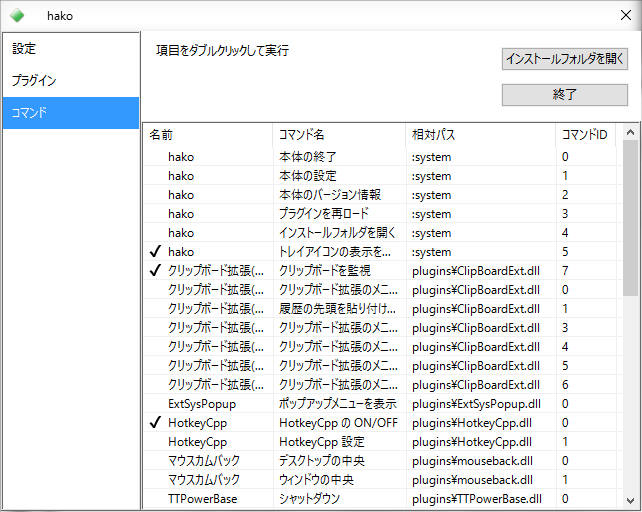Click TTPowerBase name cell

202,499
